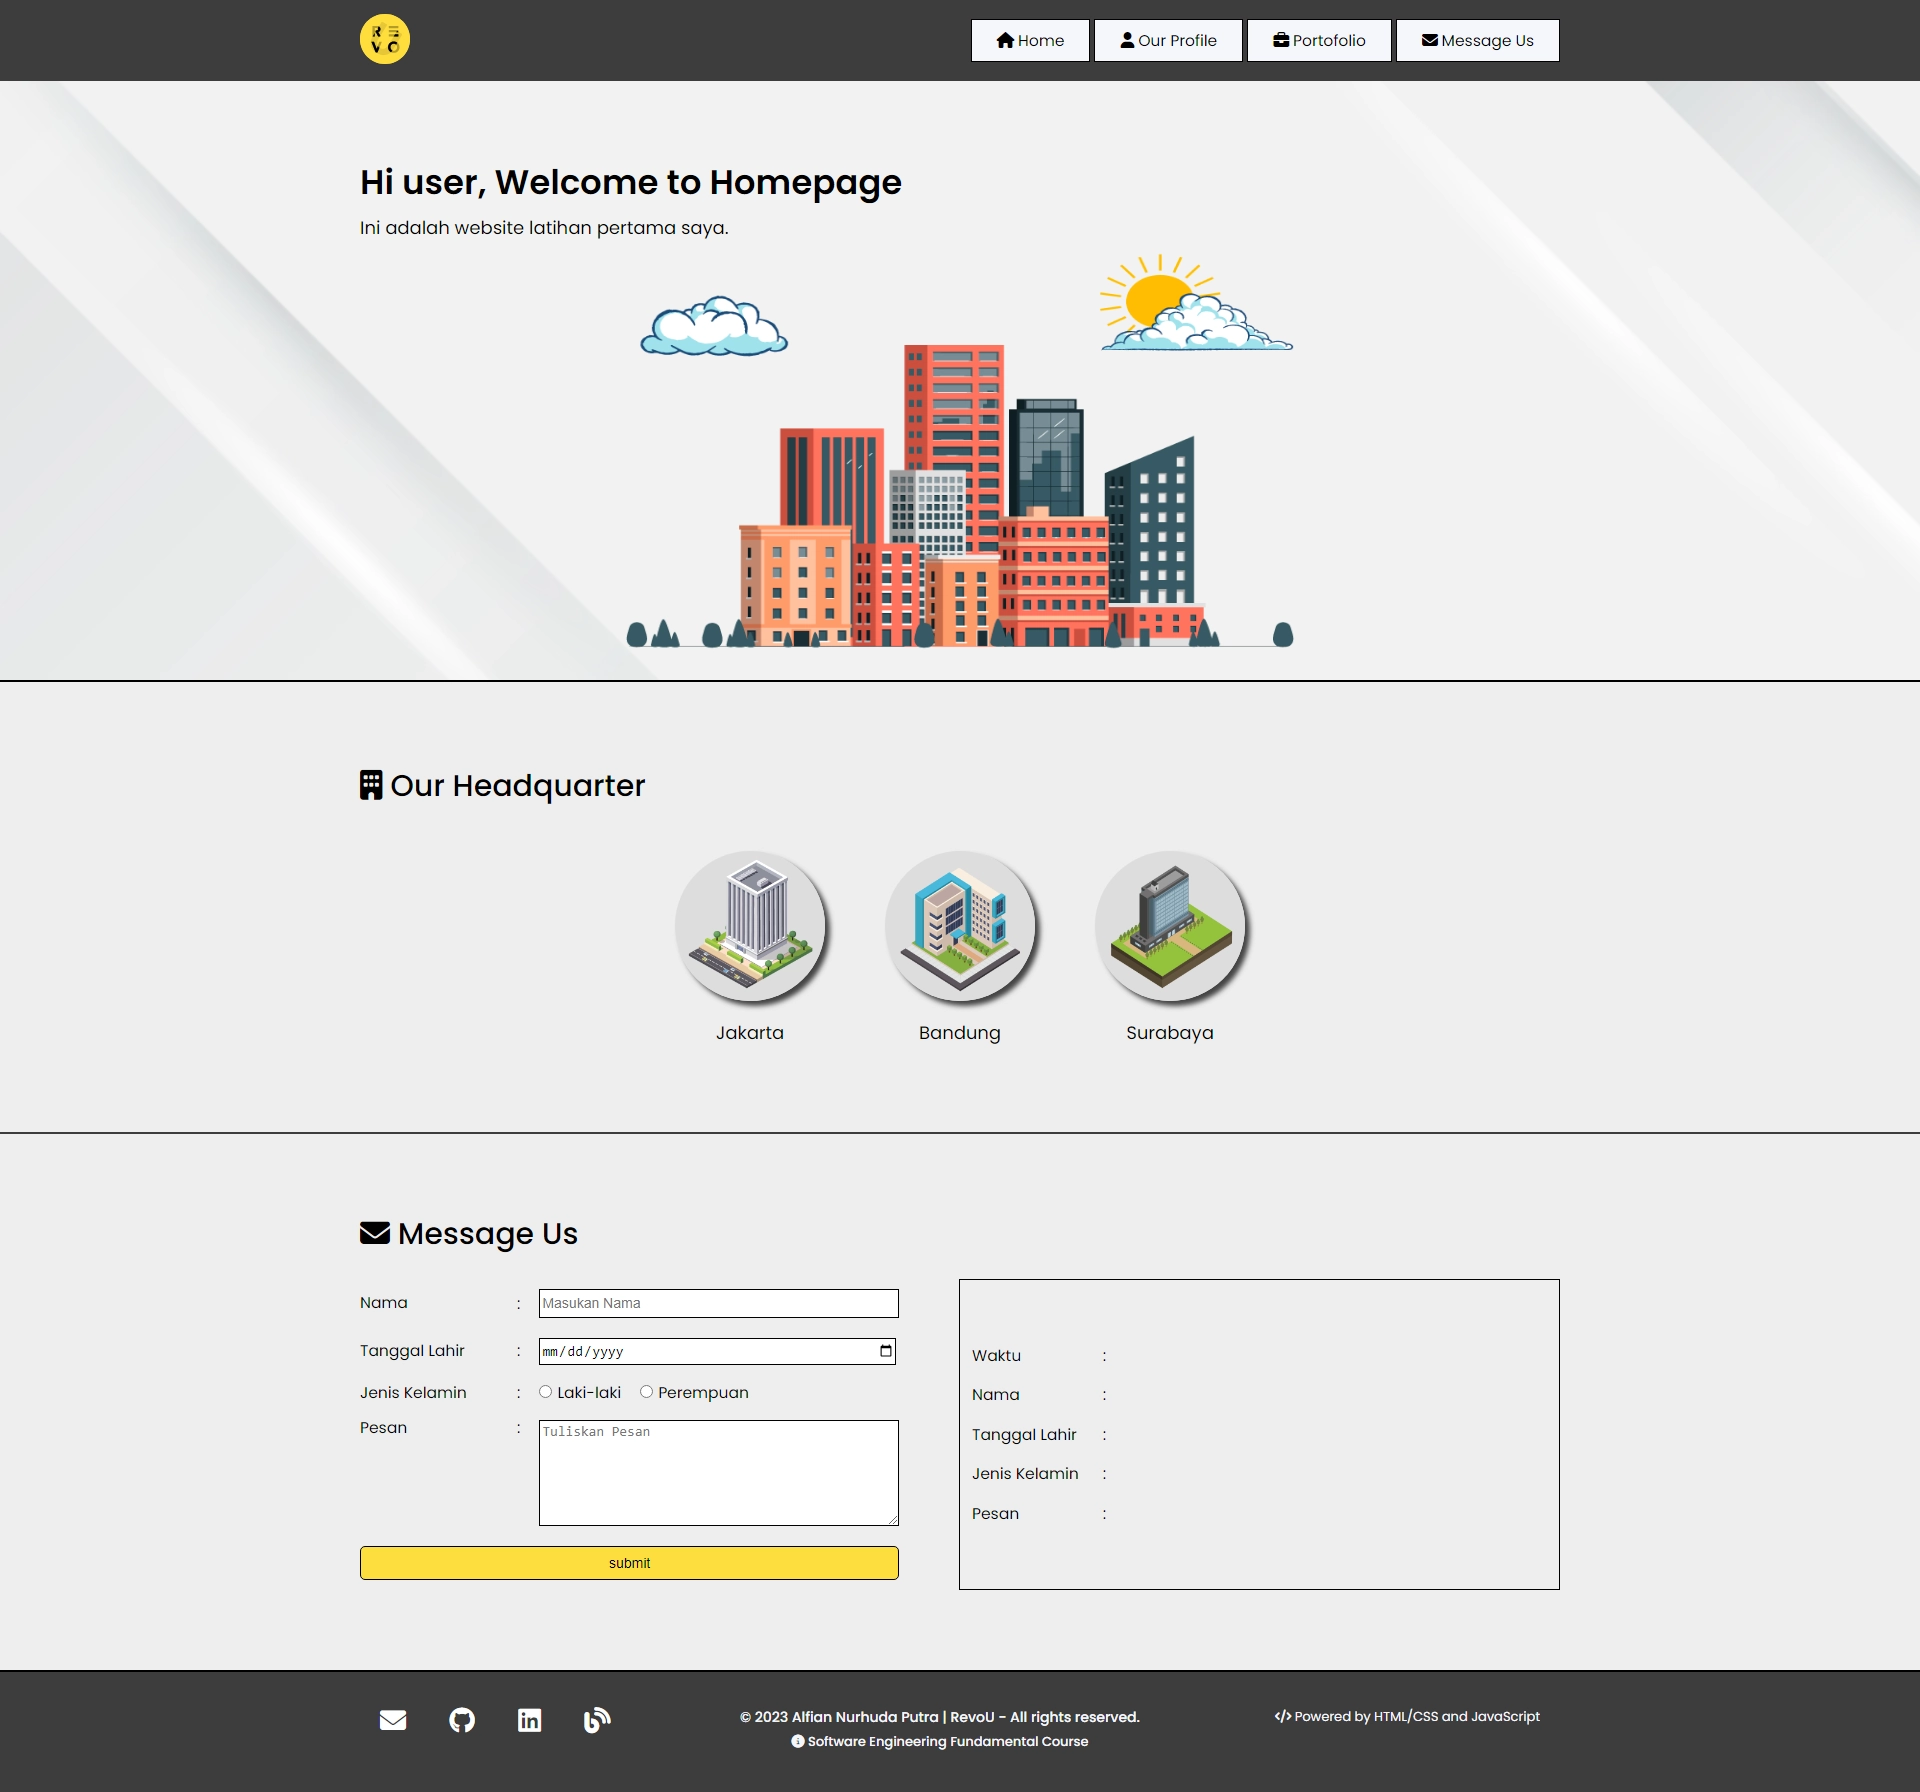The height and width of the screenshot is (1792, 1920).
Task: Click the LinkedIn icon in the footer
Action: [529, 1719]
